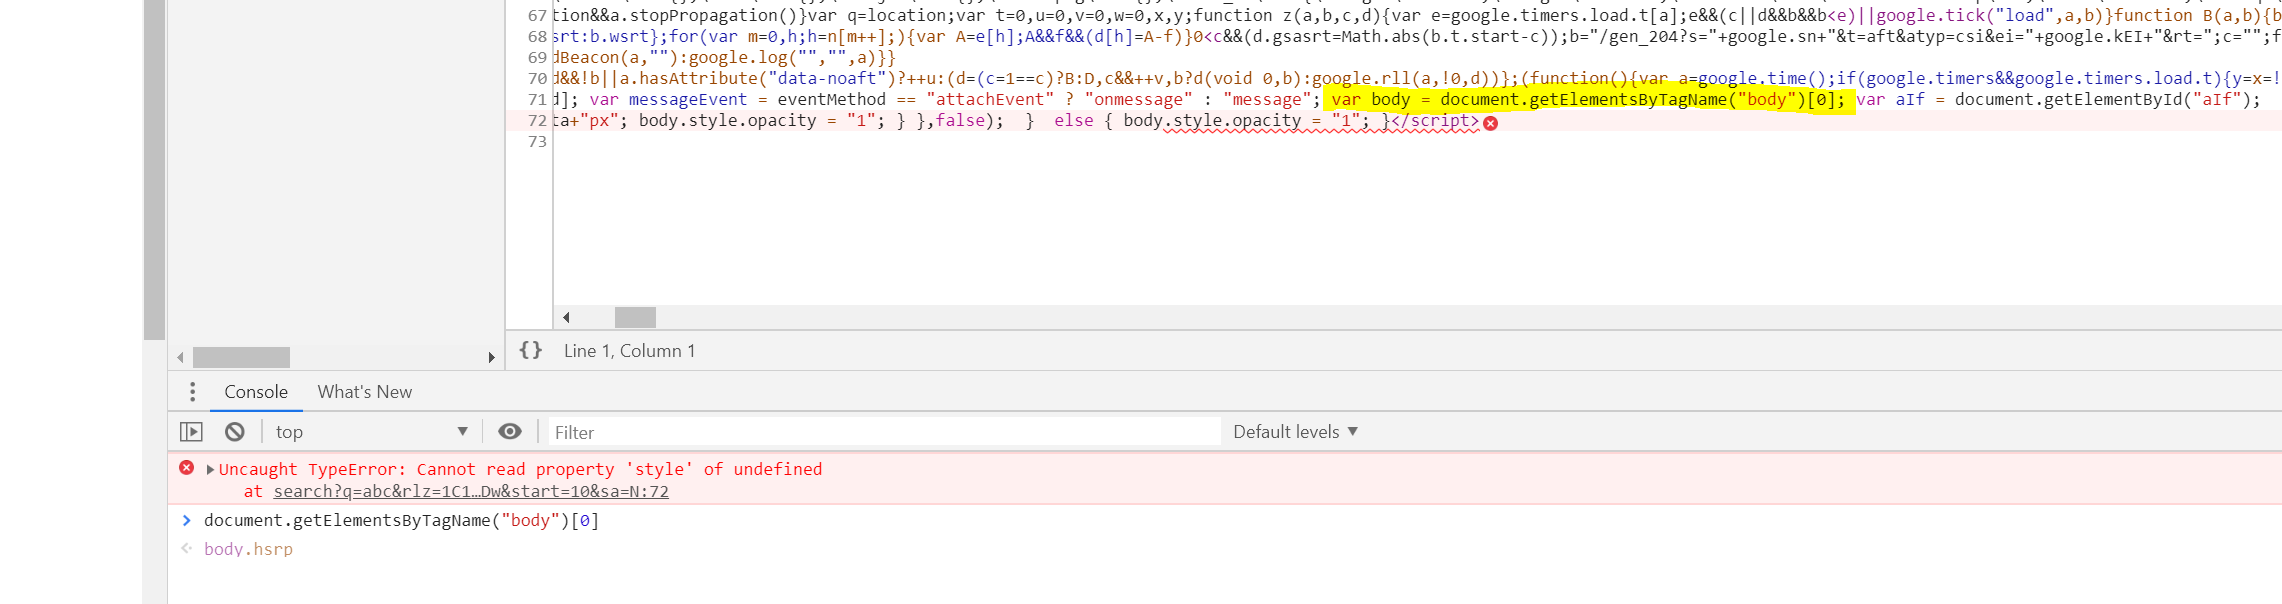The image size is (2282, 604).
Task: Switch to the What's New tab
Action: (365, 392)
